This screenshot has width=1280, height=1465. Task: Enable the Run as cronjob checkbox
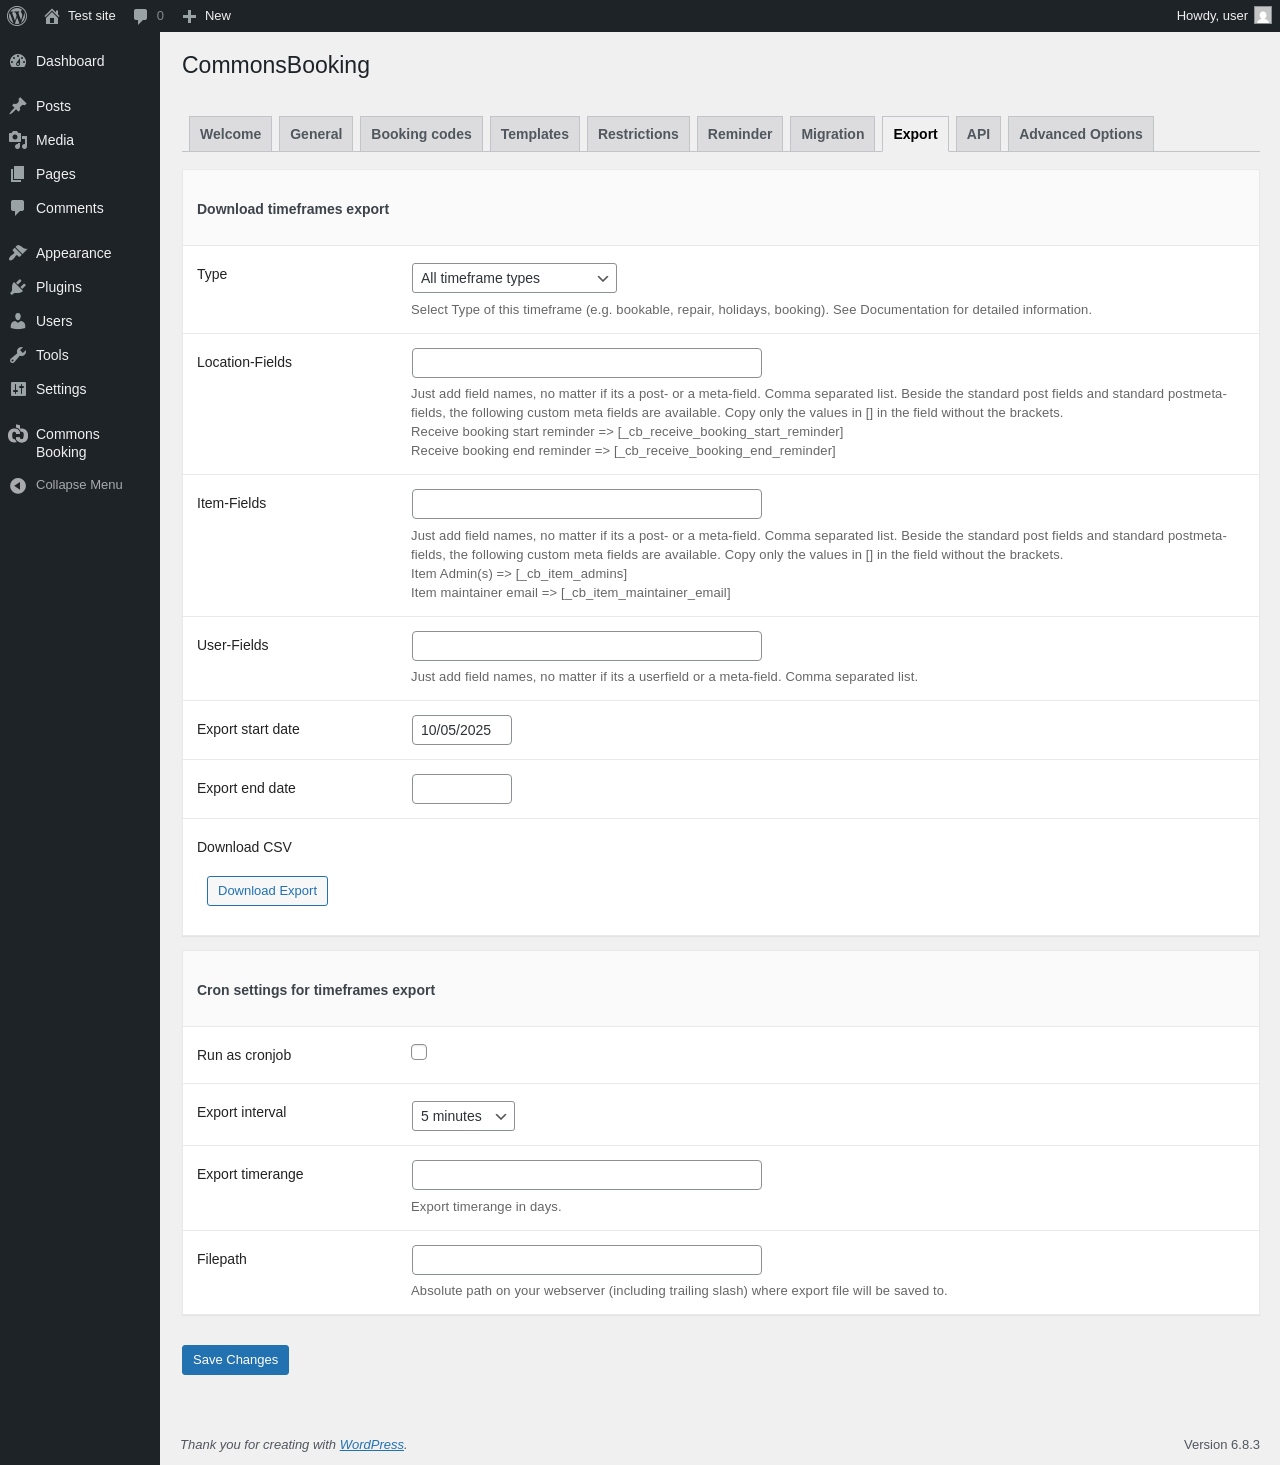419,1052
